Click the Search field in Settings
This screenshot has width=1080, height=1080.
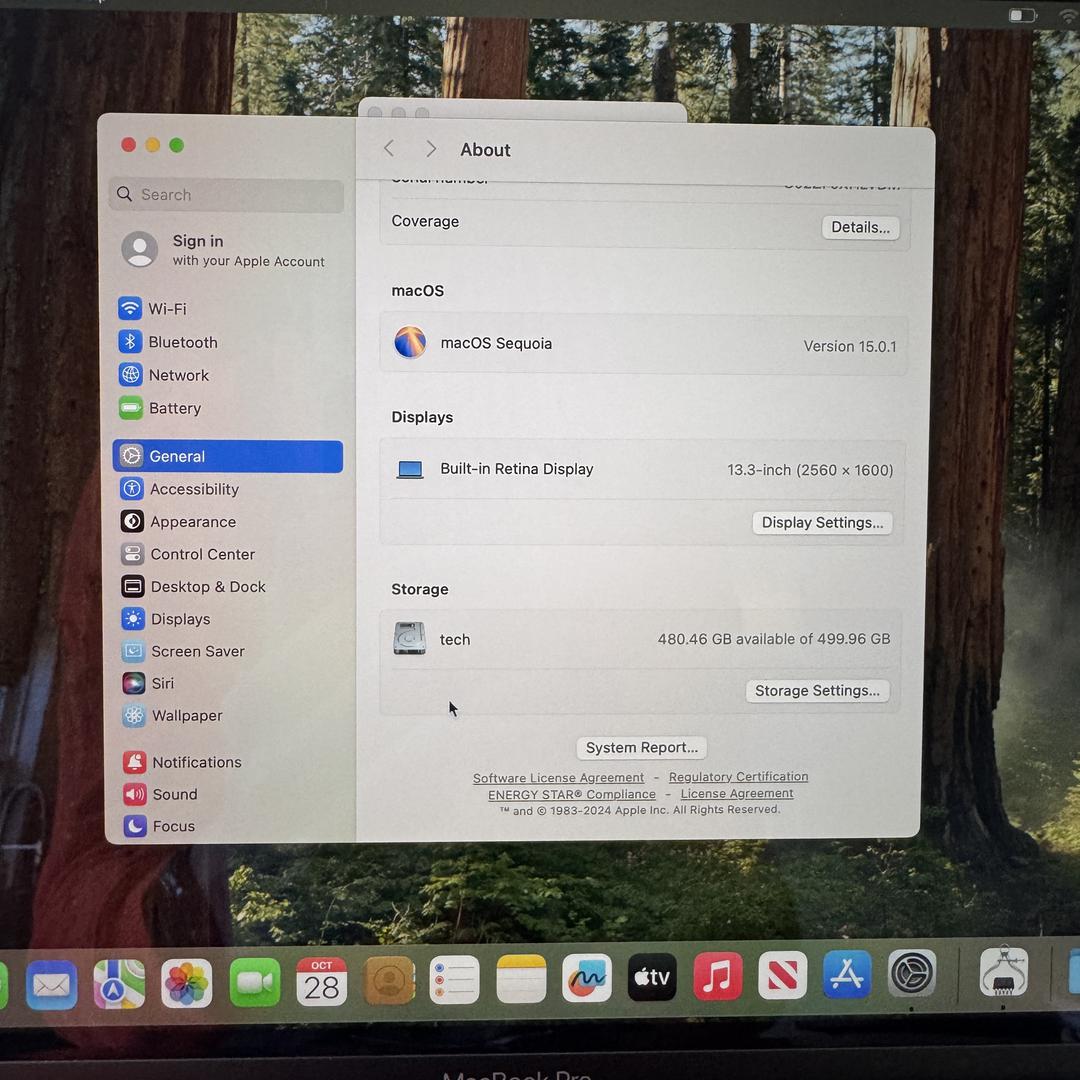227,195
